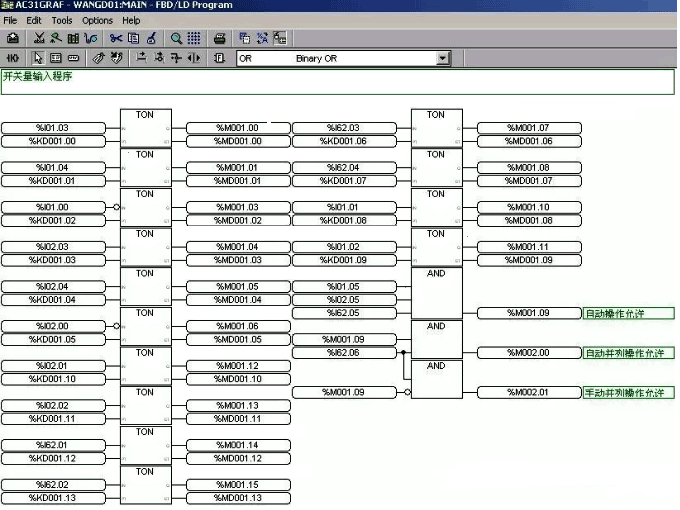
Task: Click the contact symbol icon at toolbar start
Action: (13, 58)
